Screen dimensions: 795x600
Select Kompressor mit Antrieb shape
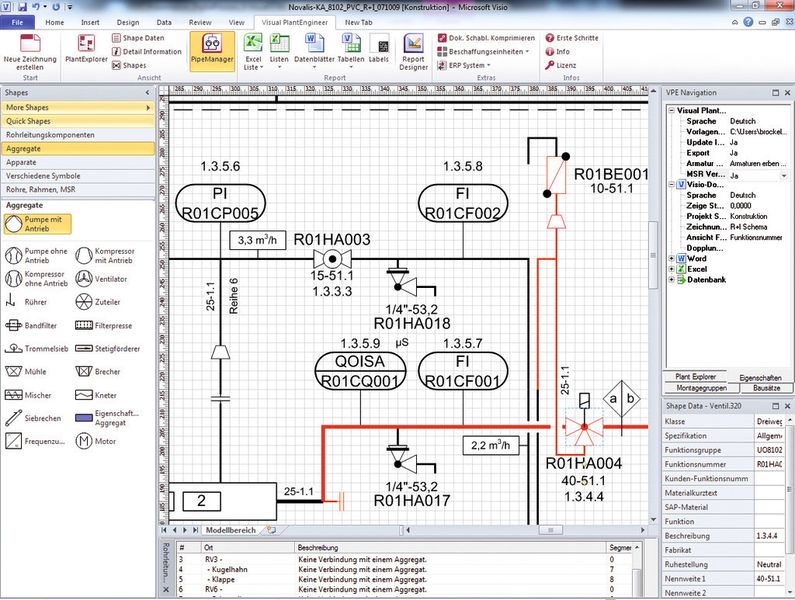point(104,256)
